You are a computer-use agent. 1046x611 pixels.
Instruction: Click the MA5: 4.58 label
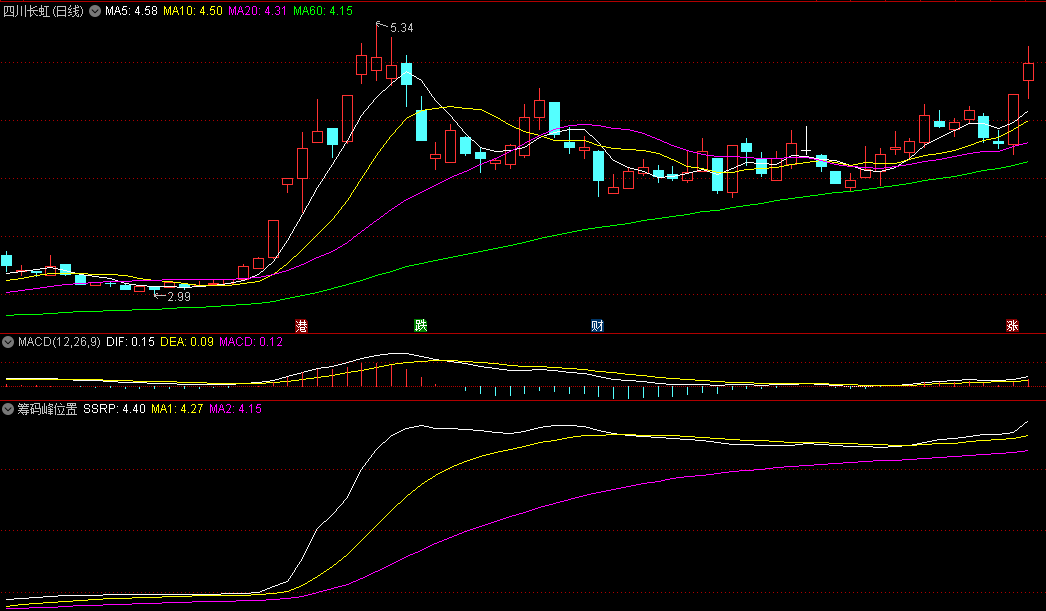[131, 11]
